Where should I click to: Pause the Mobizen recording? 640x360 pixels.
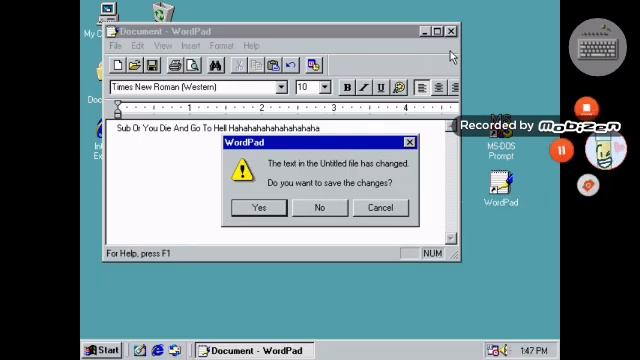click(x=562, y=151)
